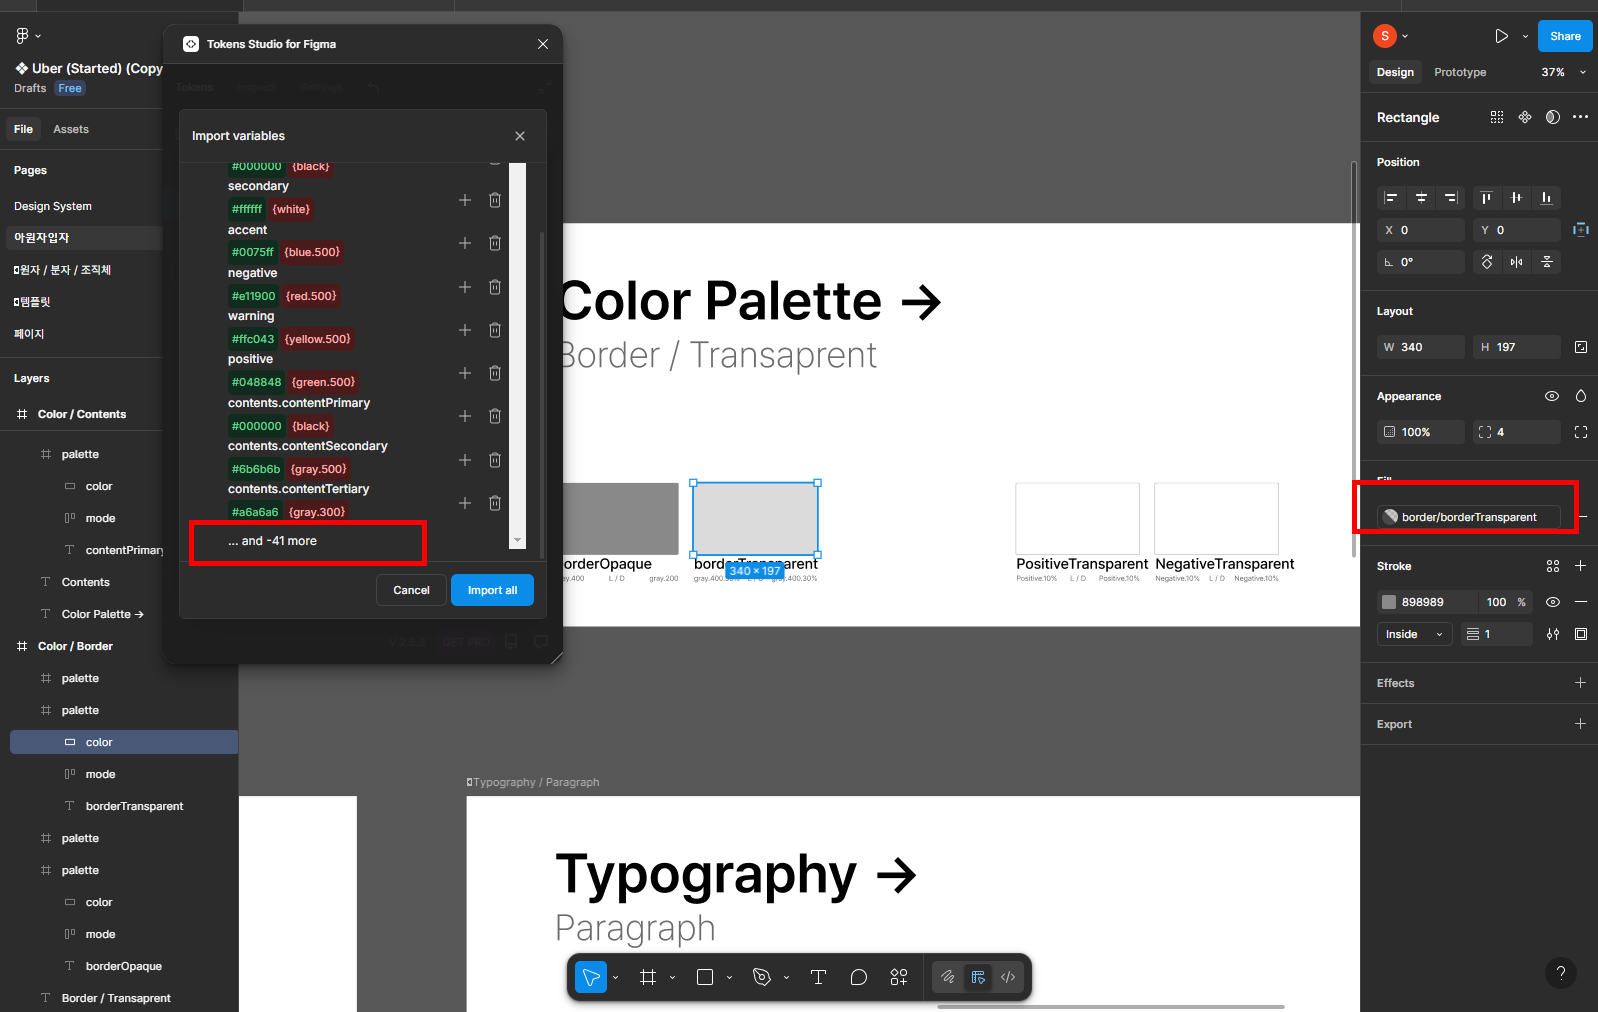Image resolution: width=1598 pixels, height=1012 pixels.
Task: Add the contents.contentSecondary token with plus icon
Action: pos(465,460)
